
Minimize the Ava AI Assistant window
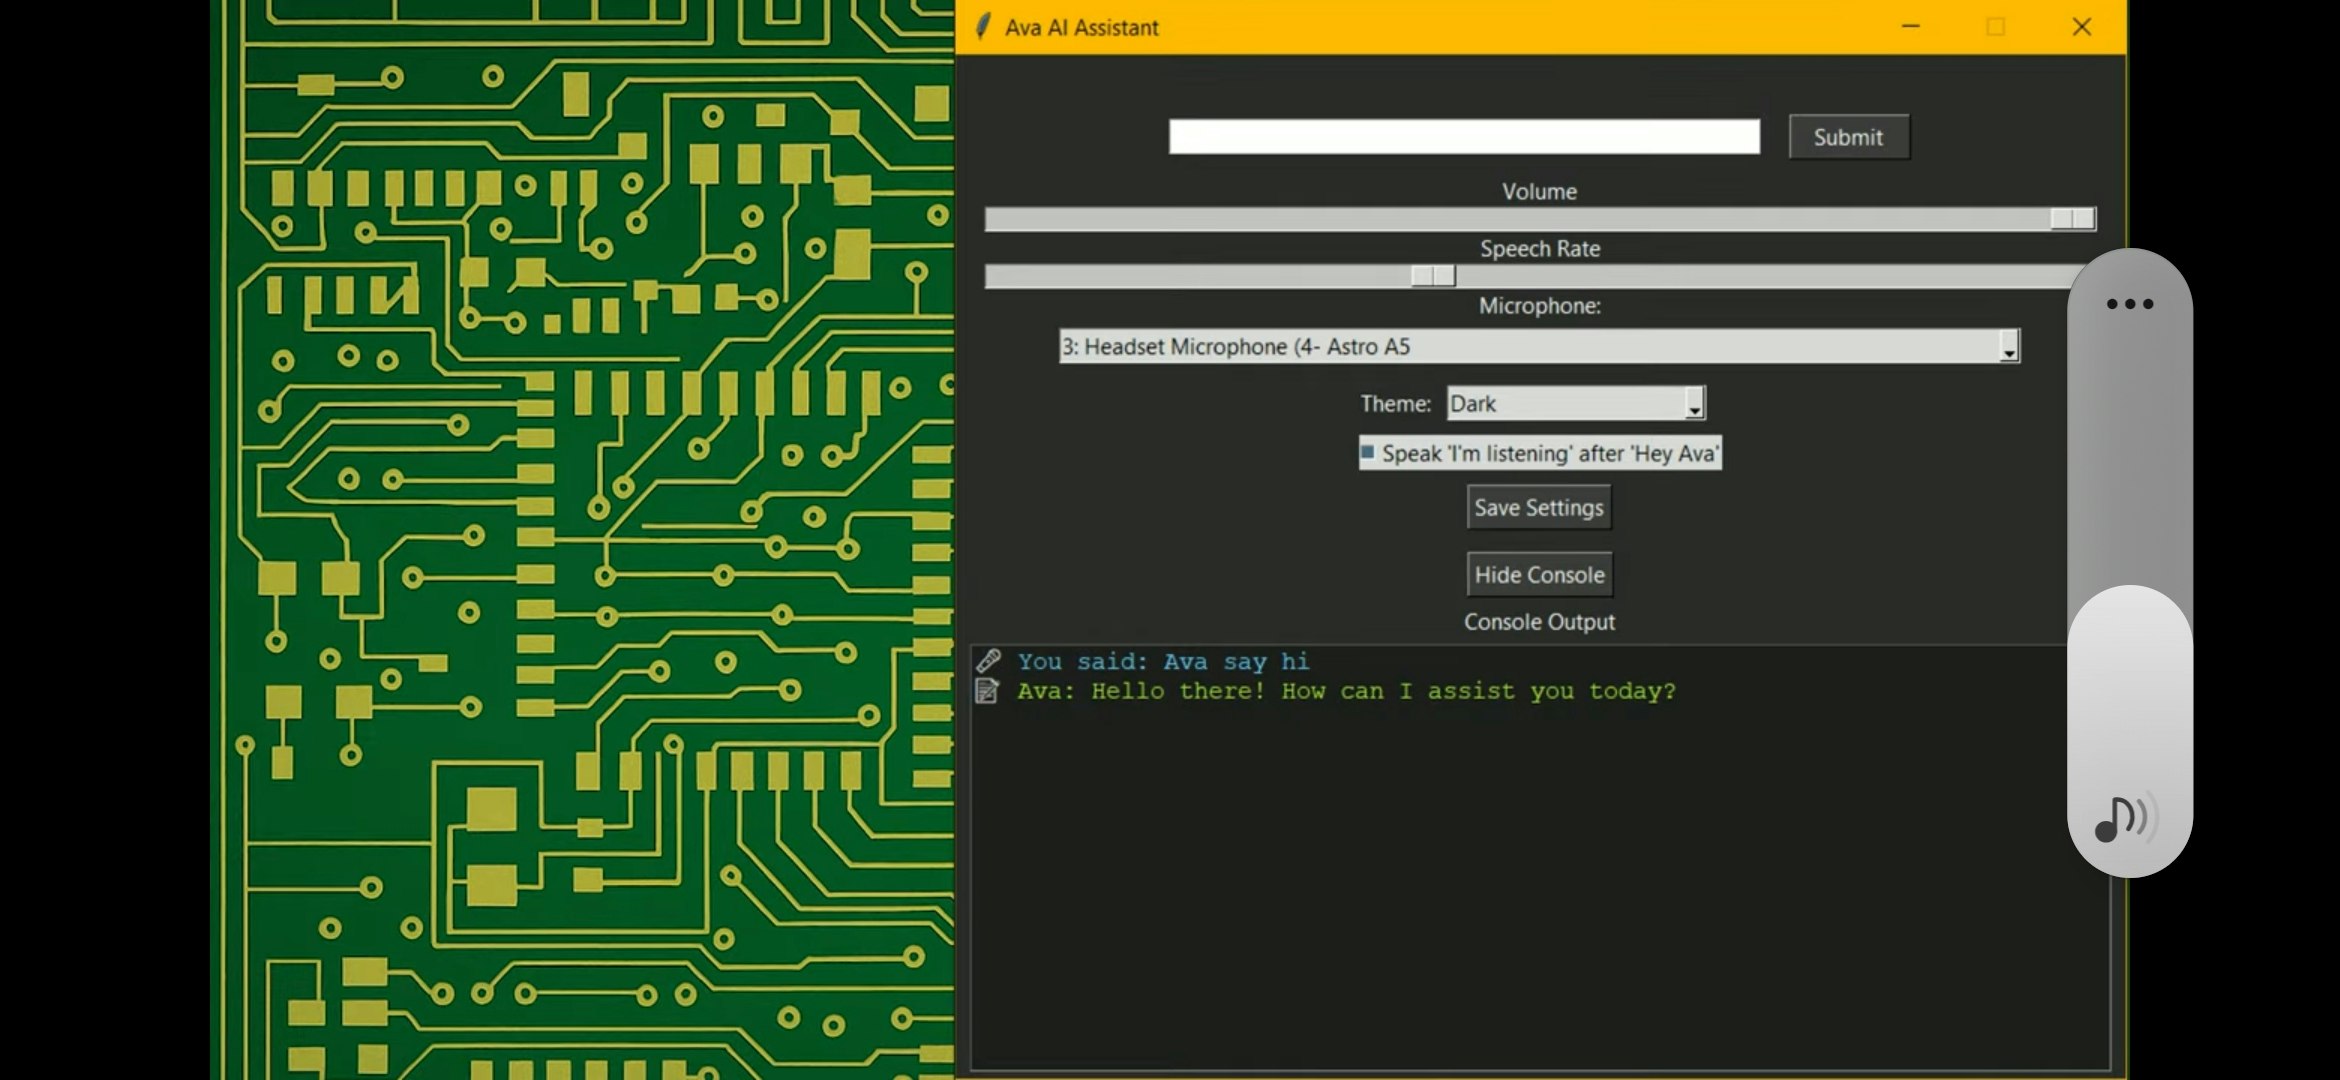[x=1911, y=27]
